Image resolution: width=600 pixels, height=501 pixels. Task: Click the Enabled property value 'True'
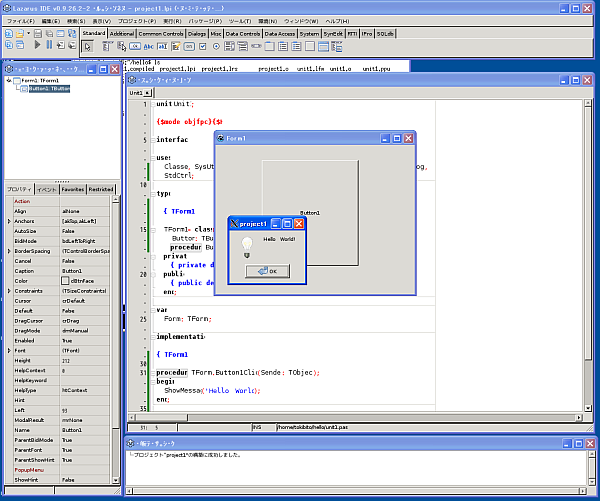tap(85, 341)
